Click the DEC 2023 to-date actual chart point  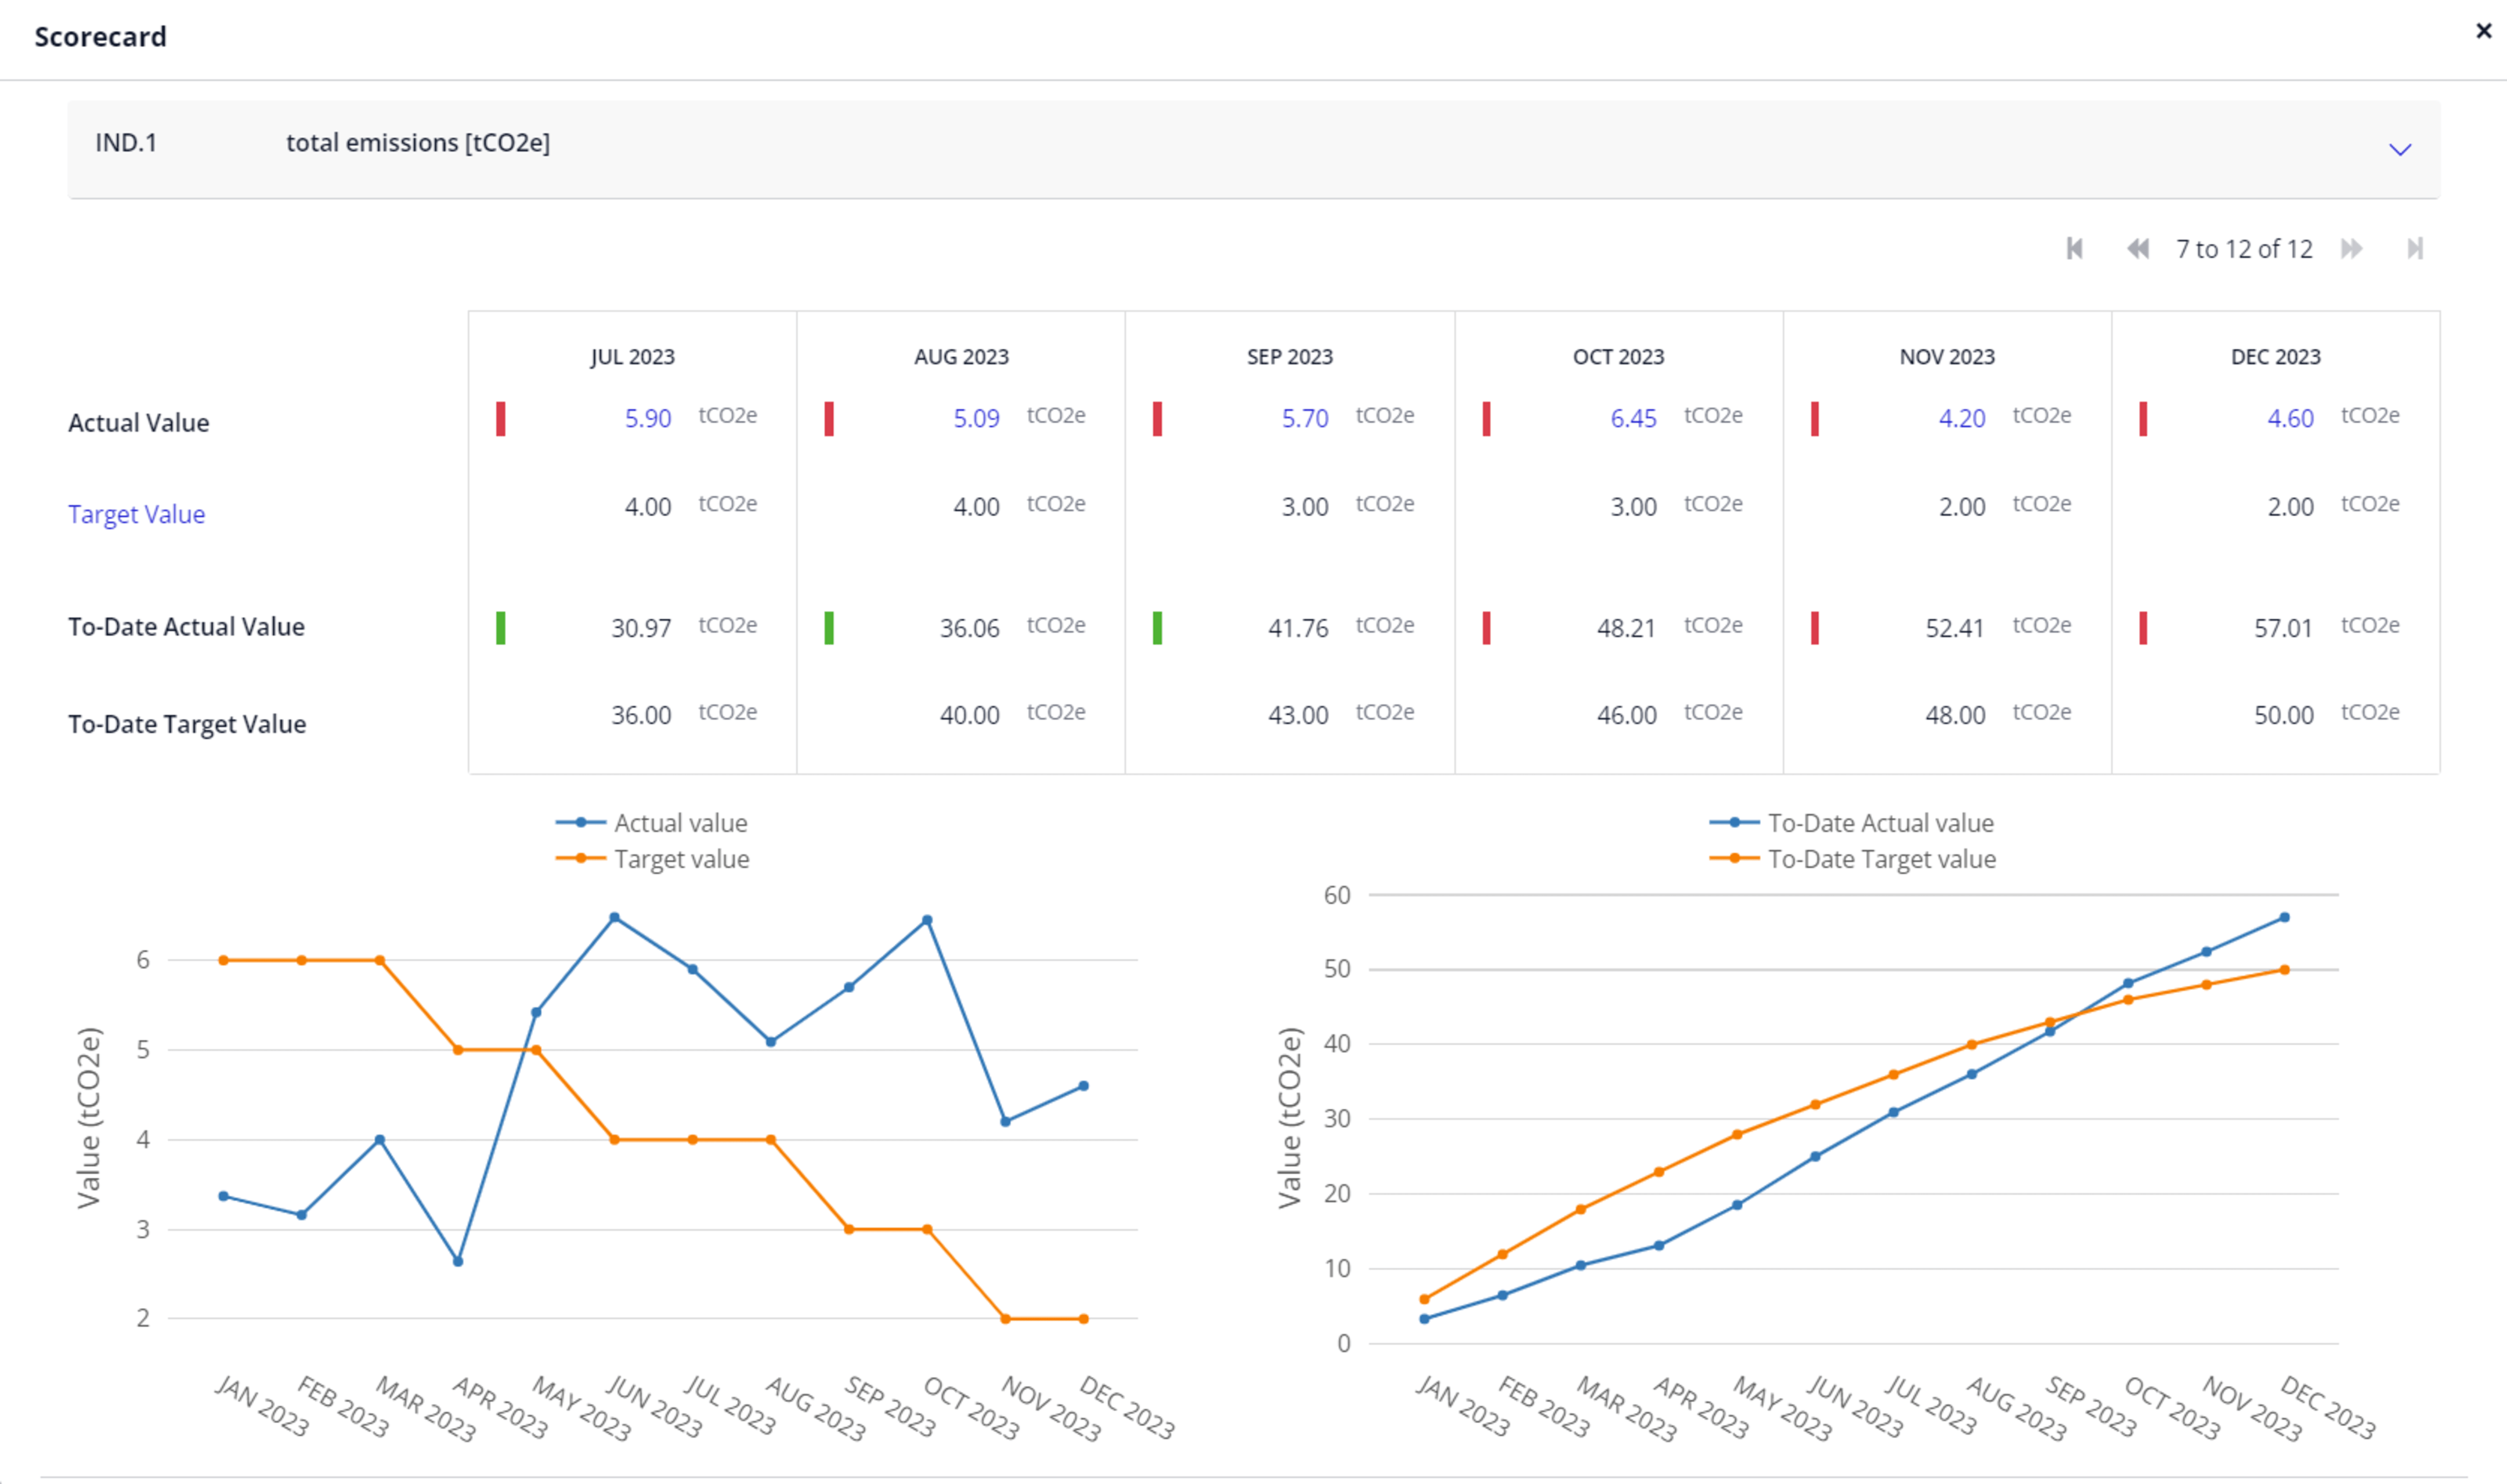tap(2284, 917)
